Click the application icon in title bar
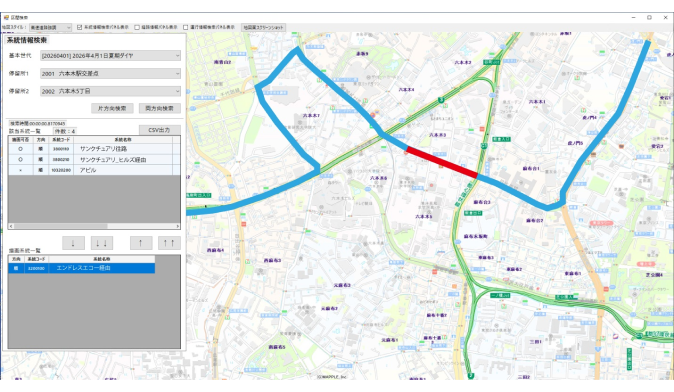This screenshot has height=392, width=674. coord(6,18)
